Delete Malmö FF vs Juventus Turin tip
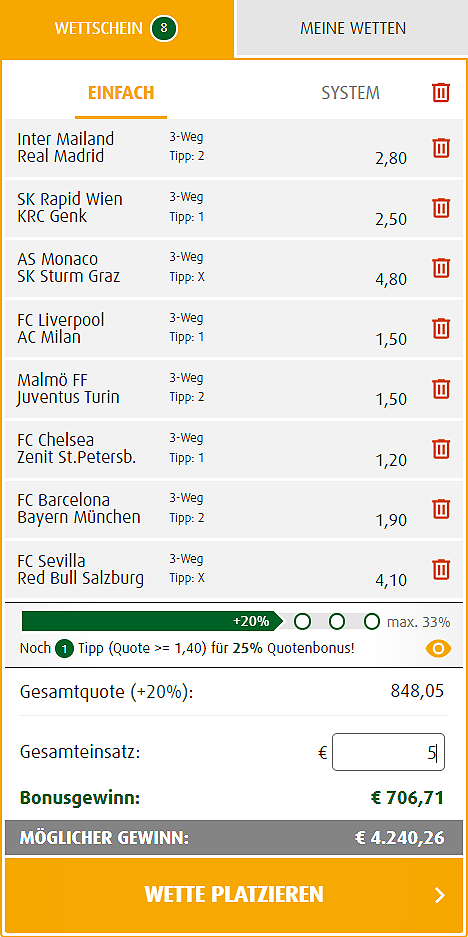This screenshot has width=468, height=937. click(x=441, y=389)
